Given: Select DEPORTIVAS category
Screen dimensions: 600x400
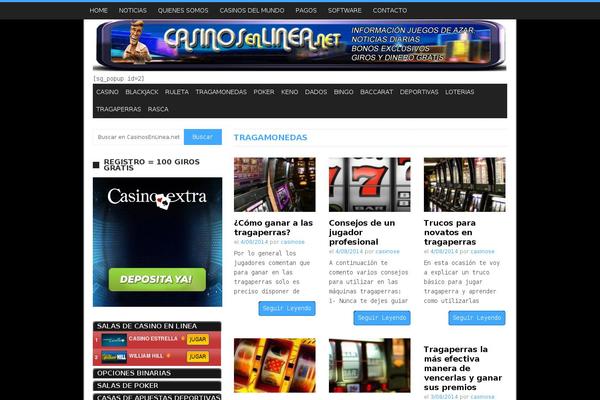Looking at the screenshot, I should (x=419, y=92).
